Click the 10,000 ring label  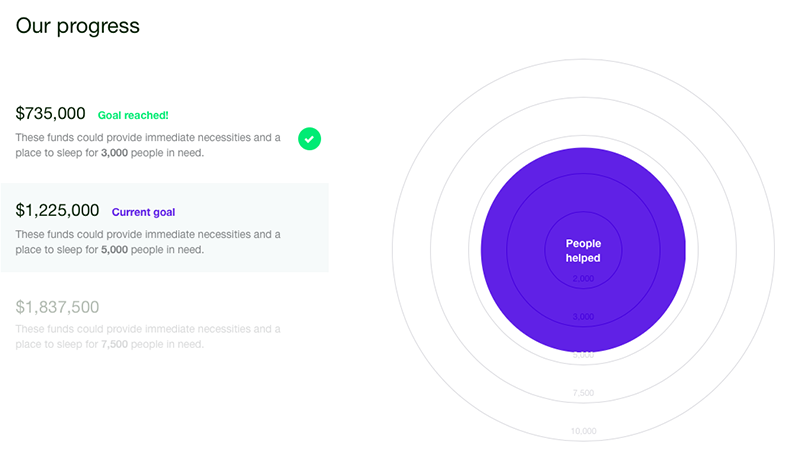click(583, 431)
